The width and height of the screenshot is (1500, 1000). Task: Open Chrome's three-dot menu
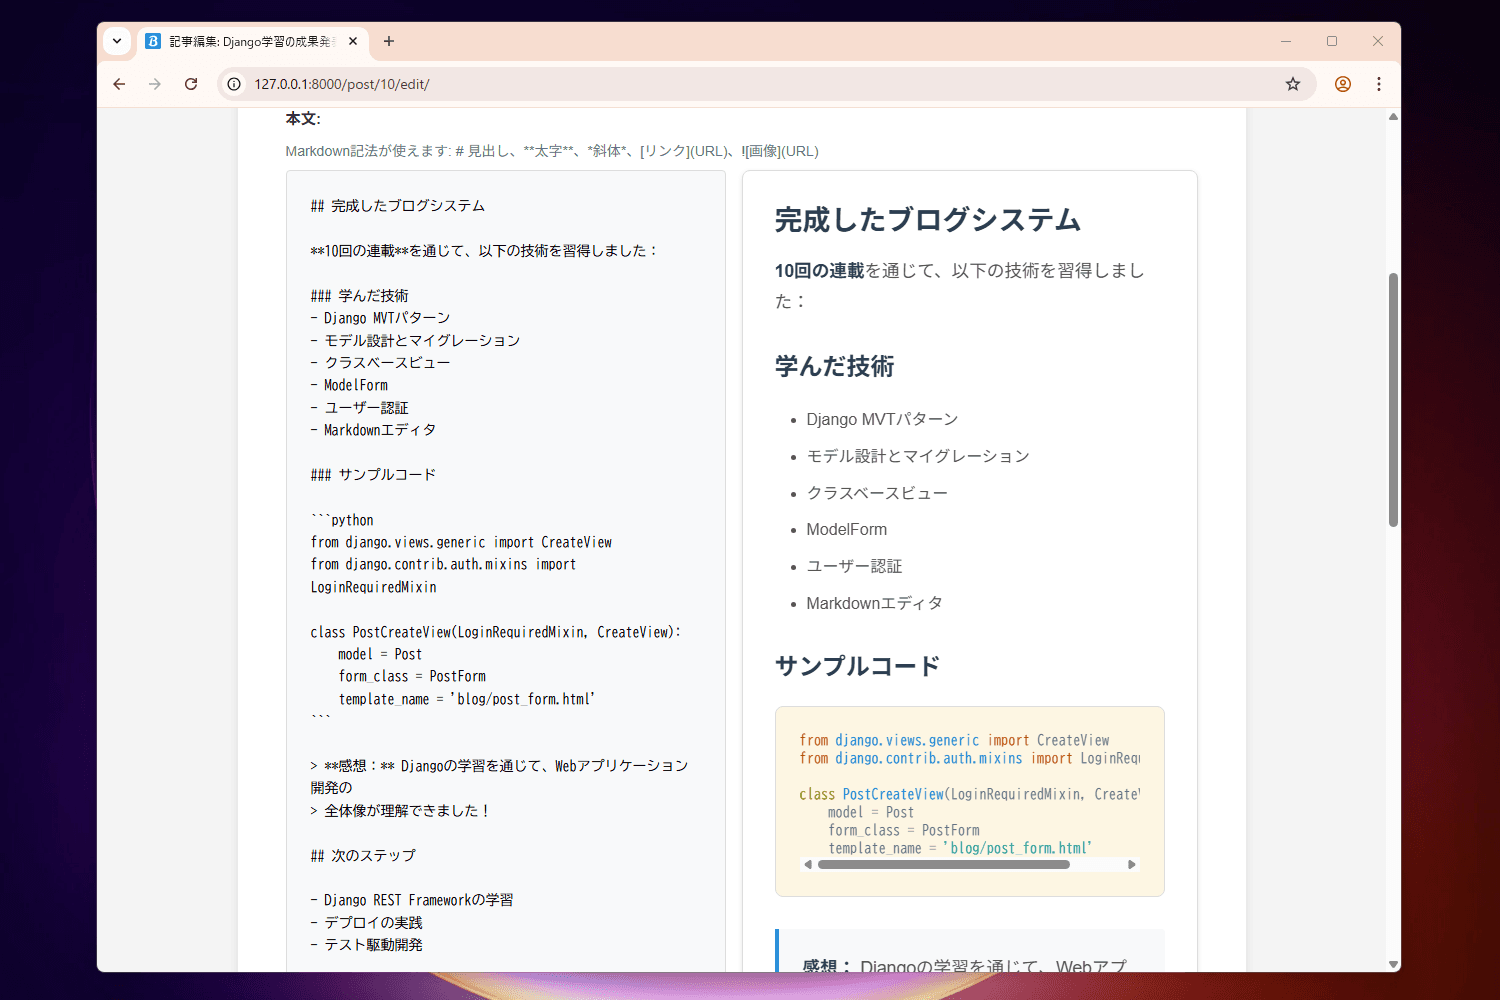pos(1379,84)
